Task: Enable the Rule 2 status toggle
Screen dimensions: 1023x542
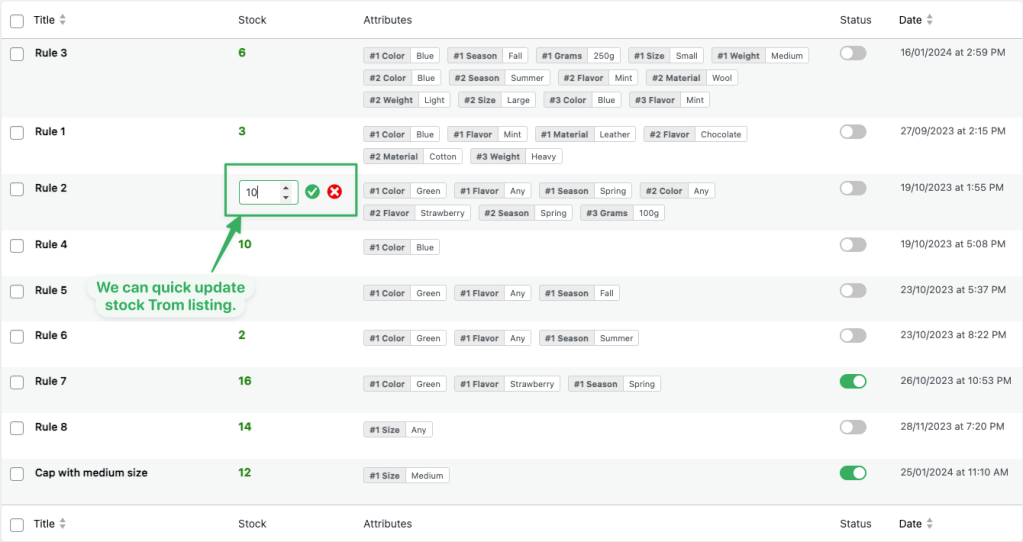Action: (x=853, y=188)
